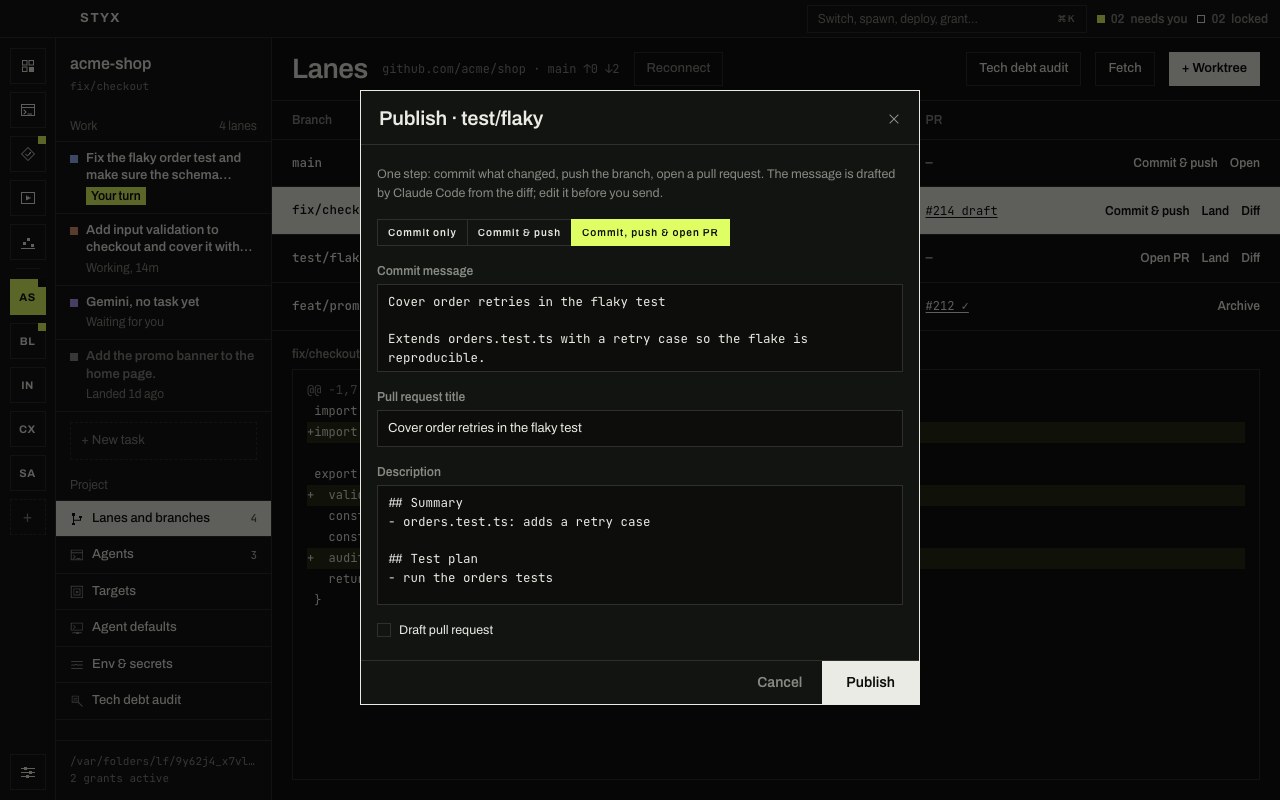The height and width of the screenshot is (800, 1280).
Task: Switch to the SA project tile
Action: (27, 473)
